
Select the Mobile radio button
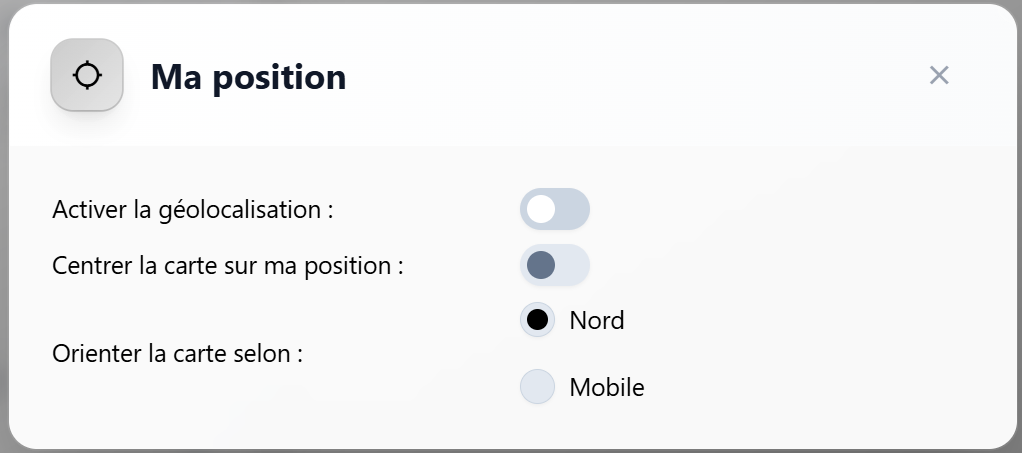click(537, 387)
